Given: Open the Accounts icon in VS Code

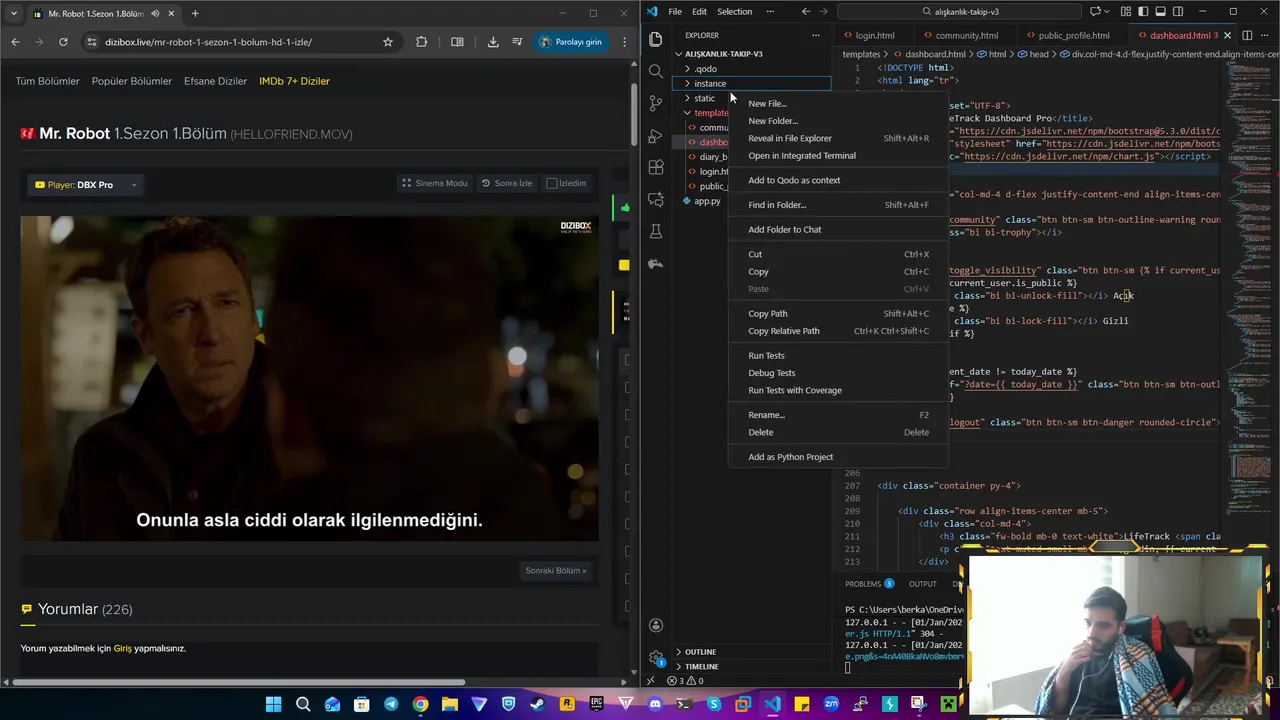Looking at the screenshot, I should tap(656, 625).
